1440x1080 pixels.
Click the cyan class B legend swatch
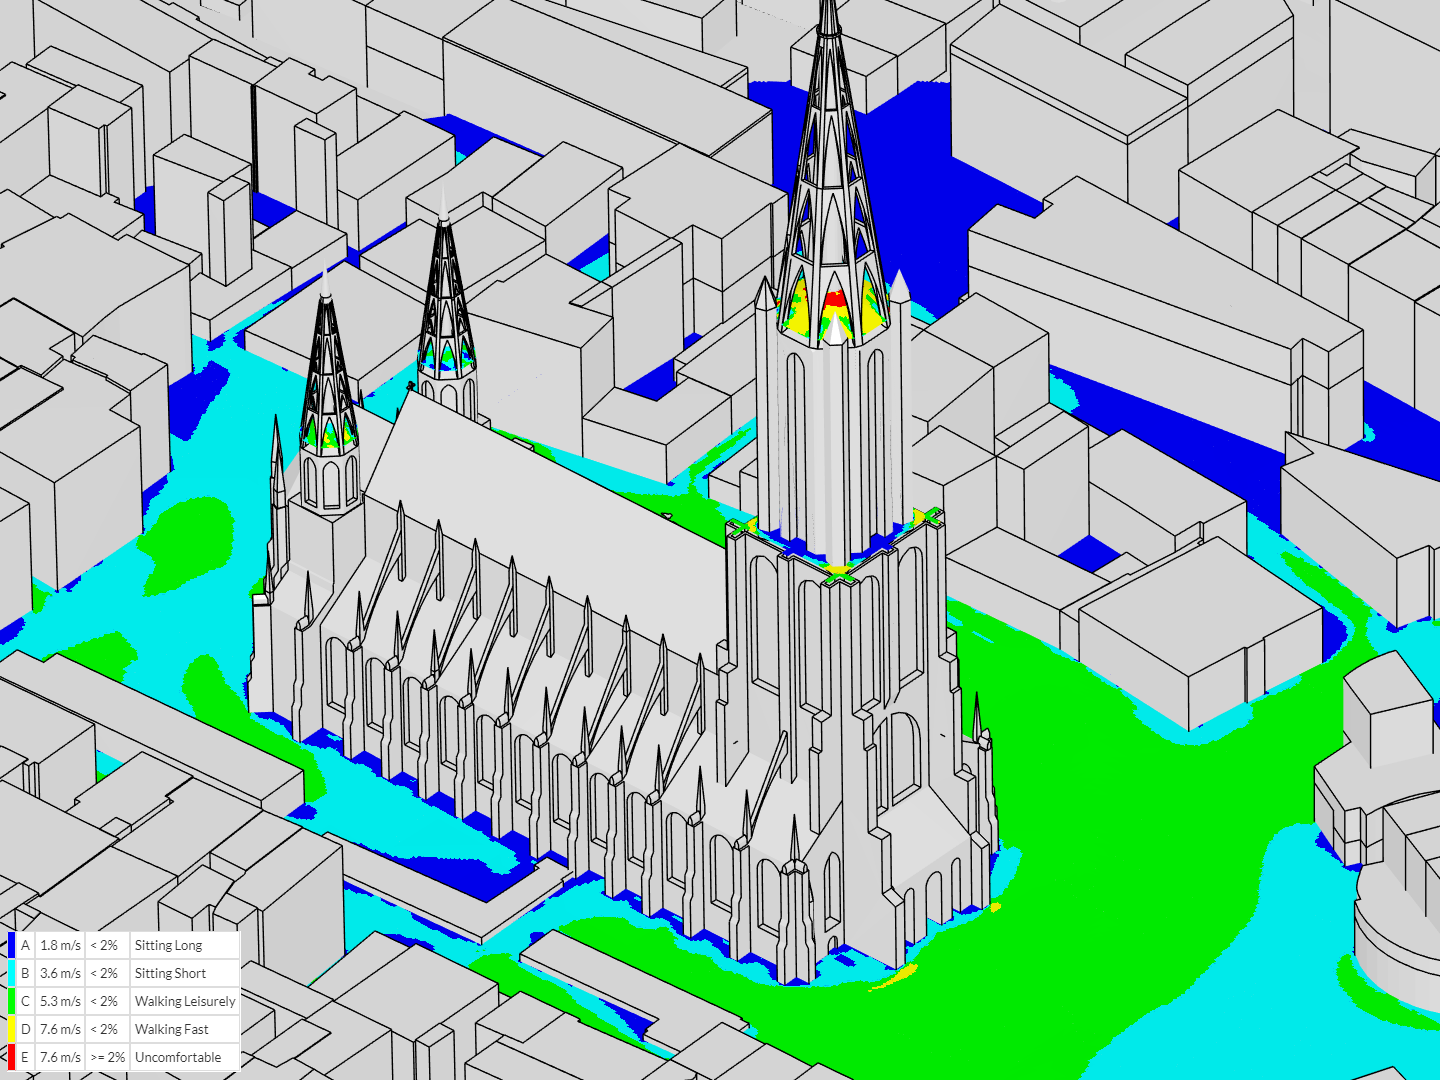(x=12, y=973)
